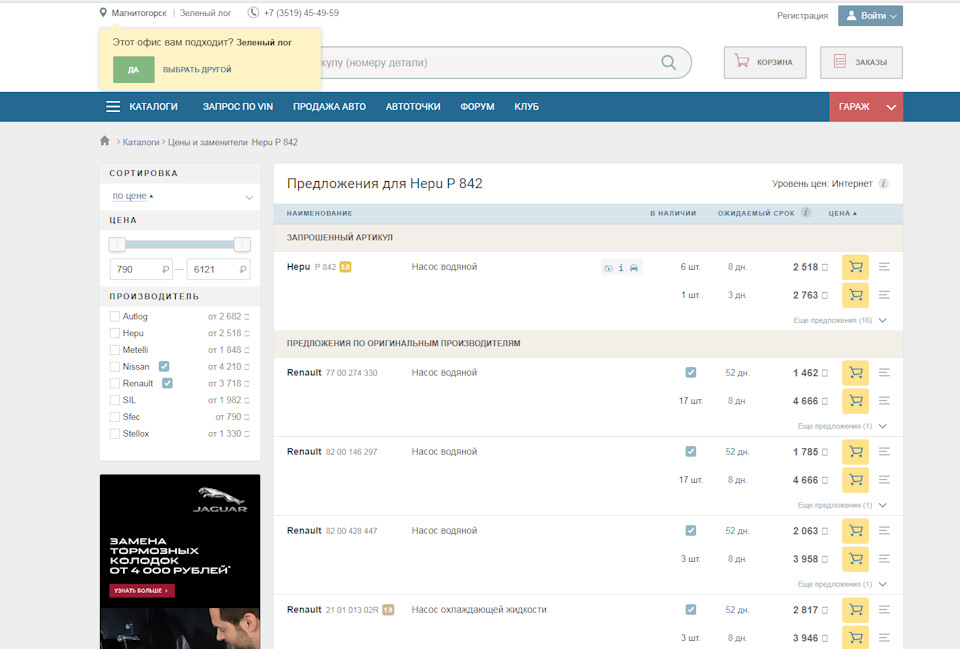The image size is (960, 649).
Task: Click the phone icon beside +7 (3519) 45-49-59
Action: 253,12
